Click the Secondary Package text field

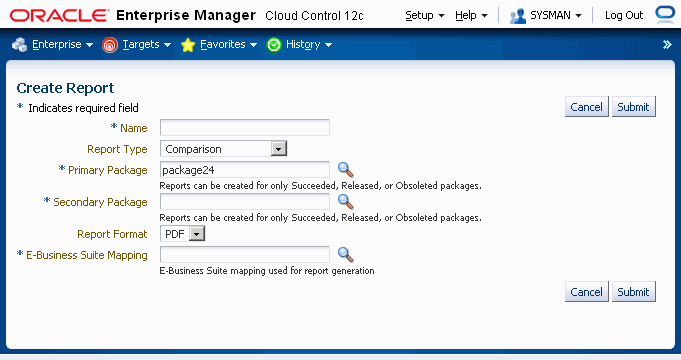[x=245, y=202]
